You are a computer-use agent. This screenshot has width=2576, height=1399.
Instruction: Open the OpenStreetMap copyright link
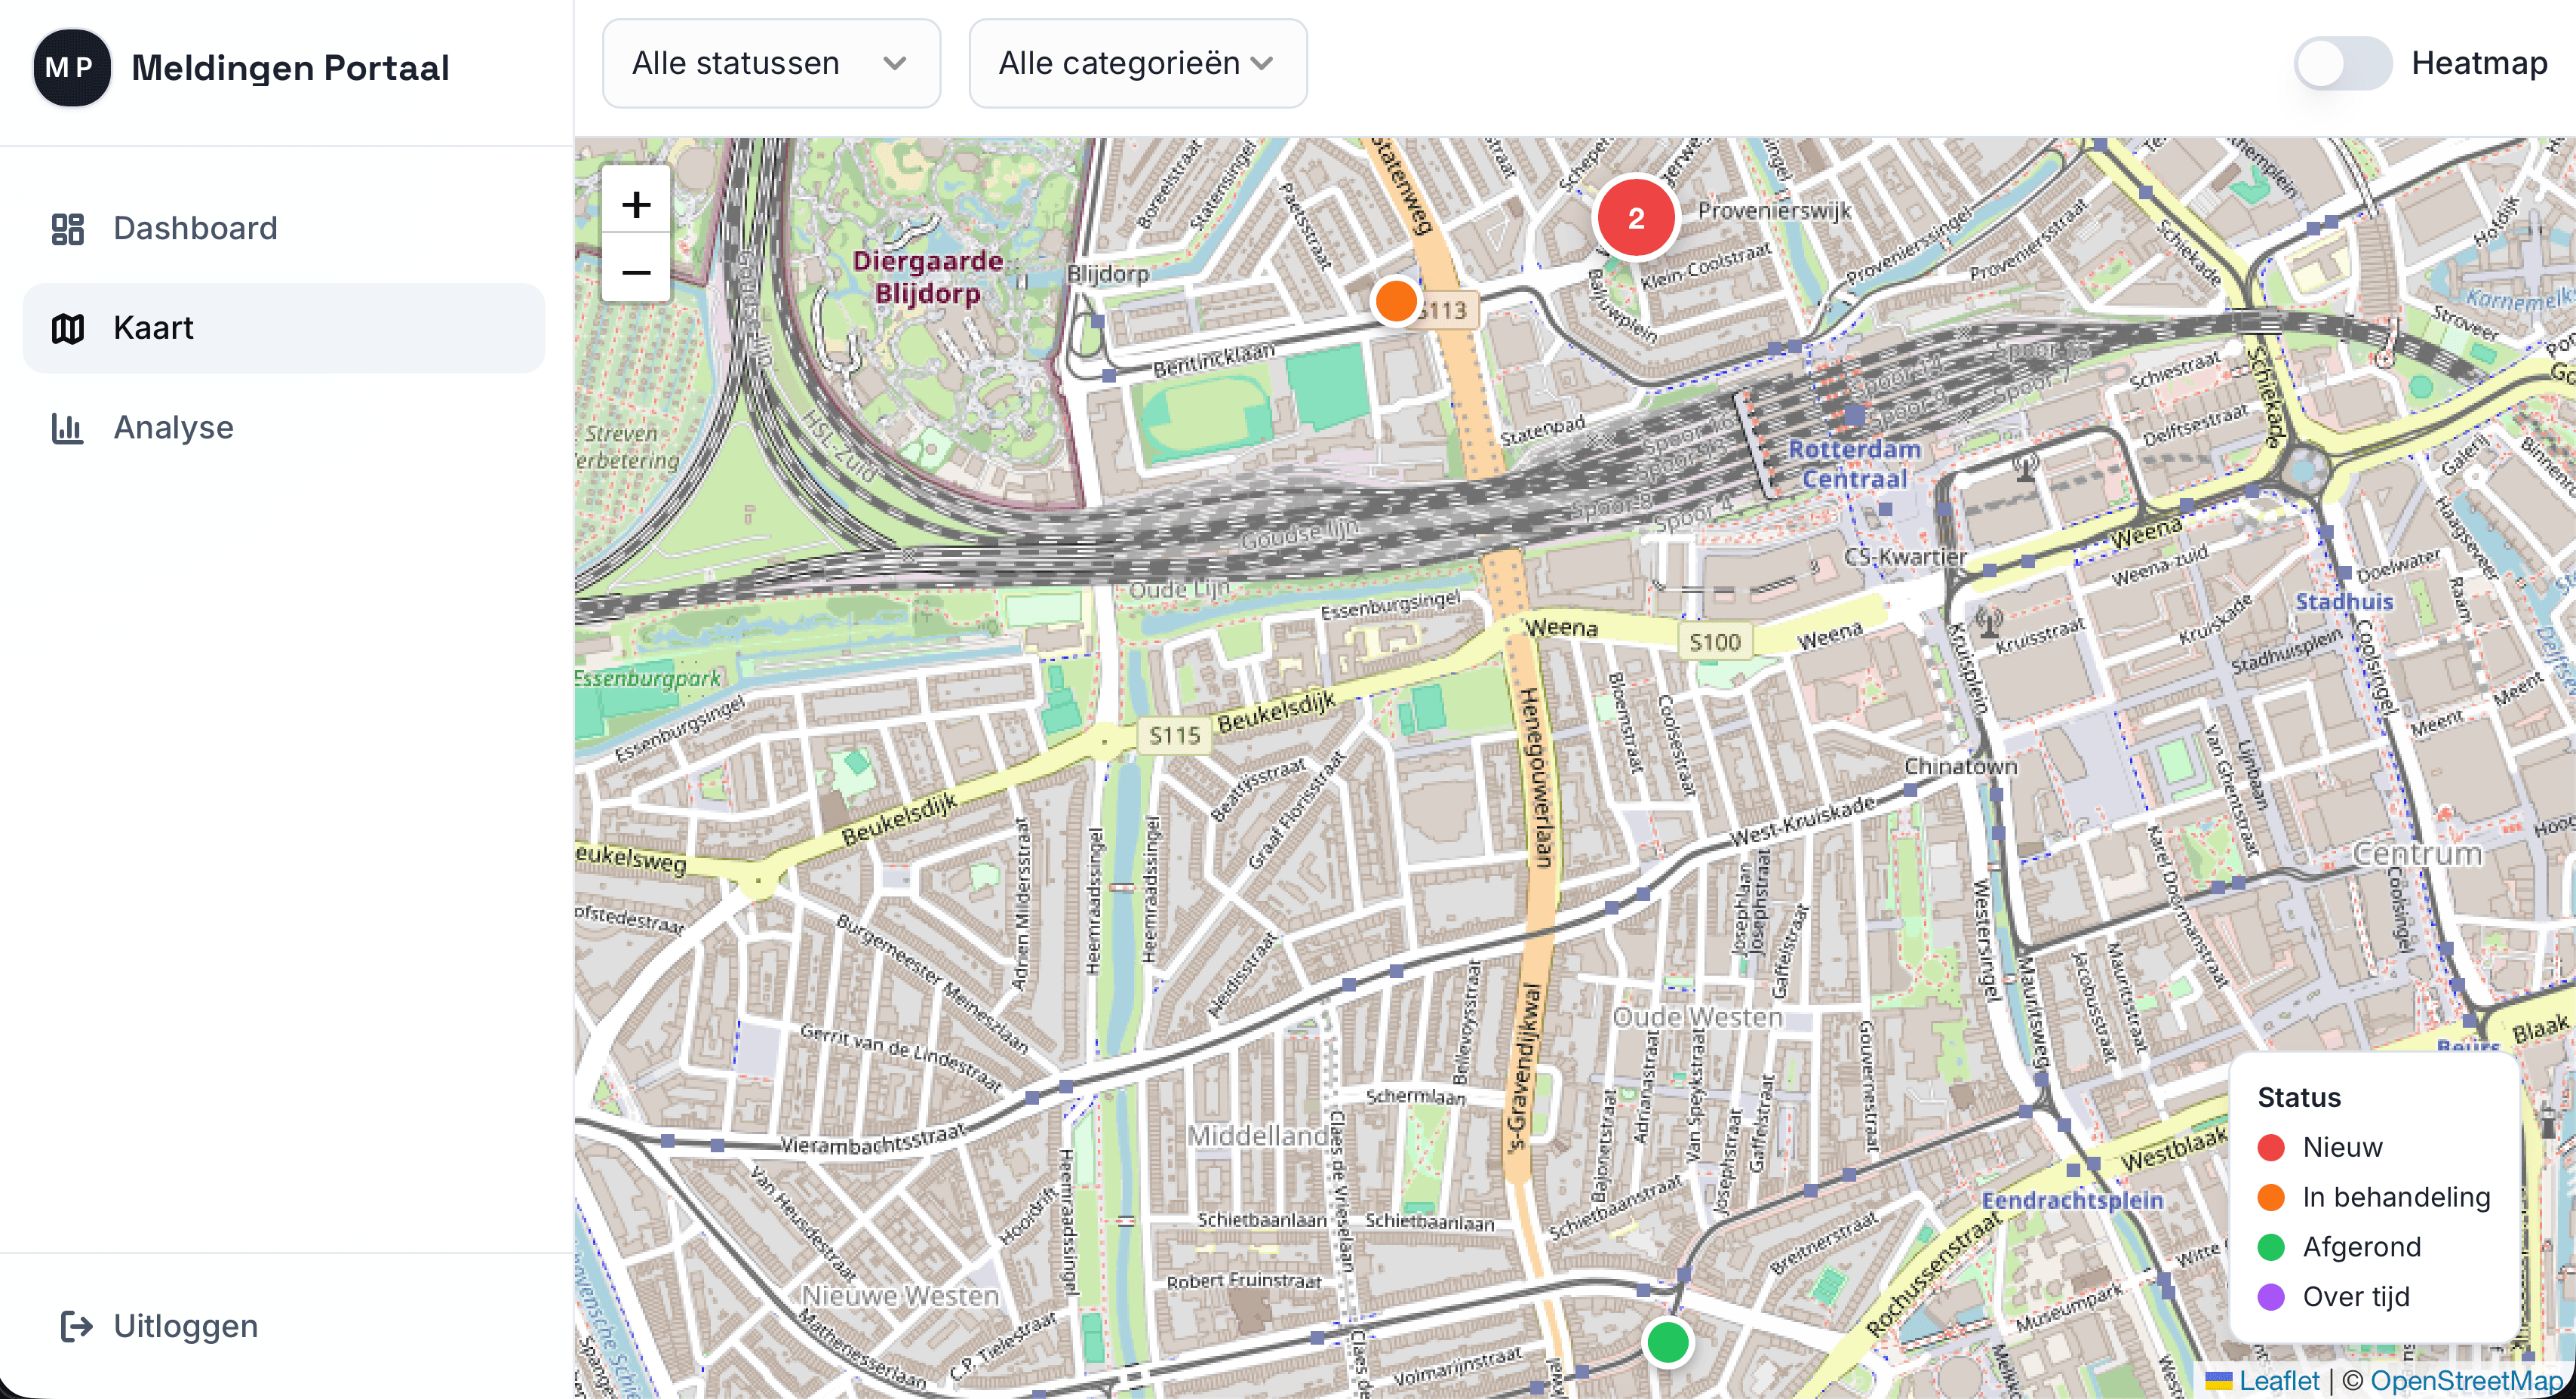coord(2466,1381)
